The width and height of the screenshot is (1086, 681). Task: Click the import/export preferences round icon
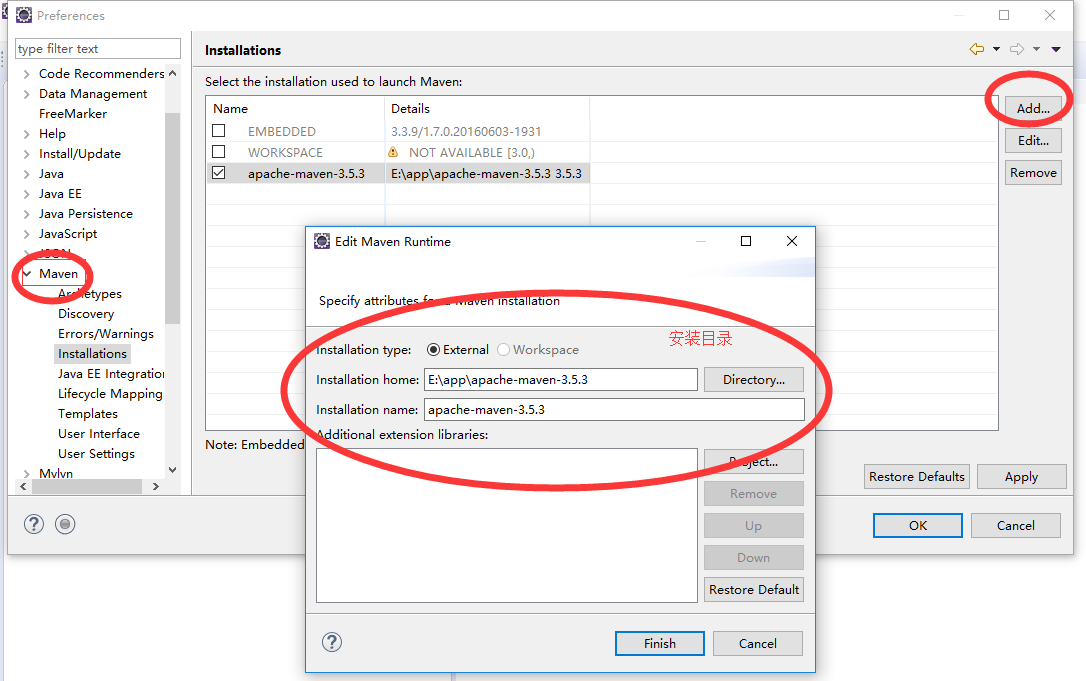point(65,524)
